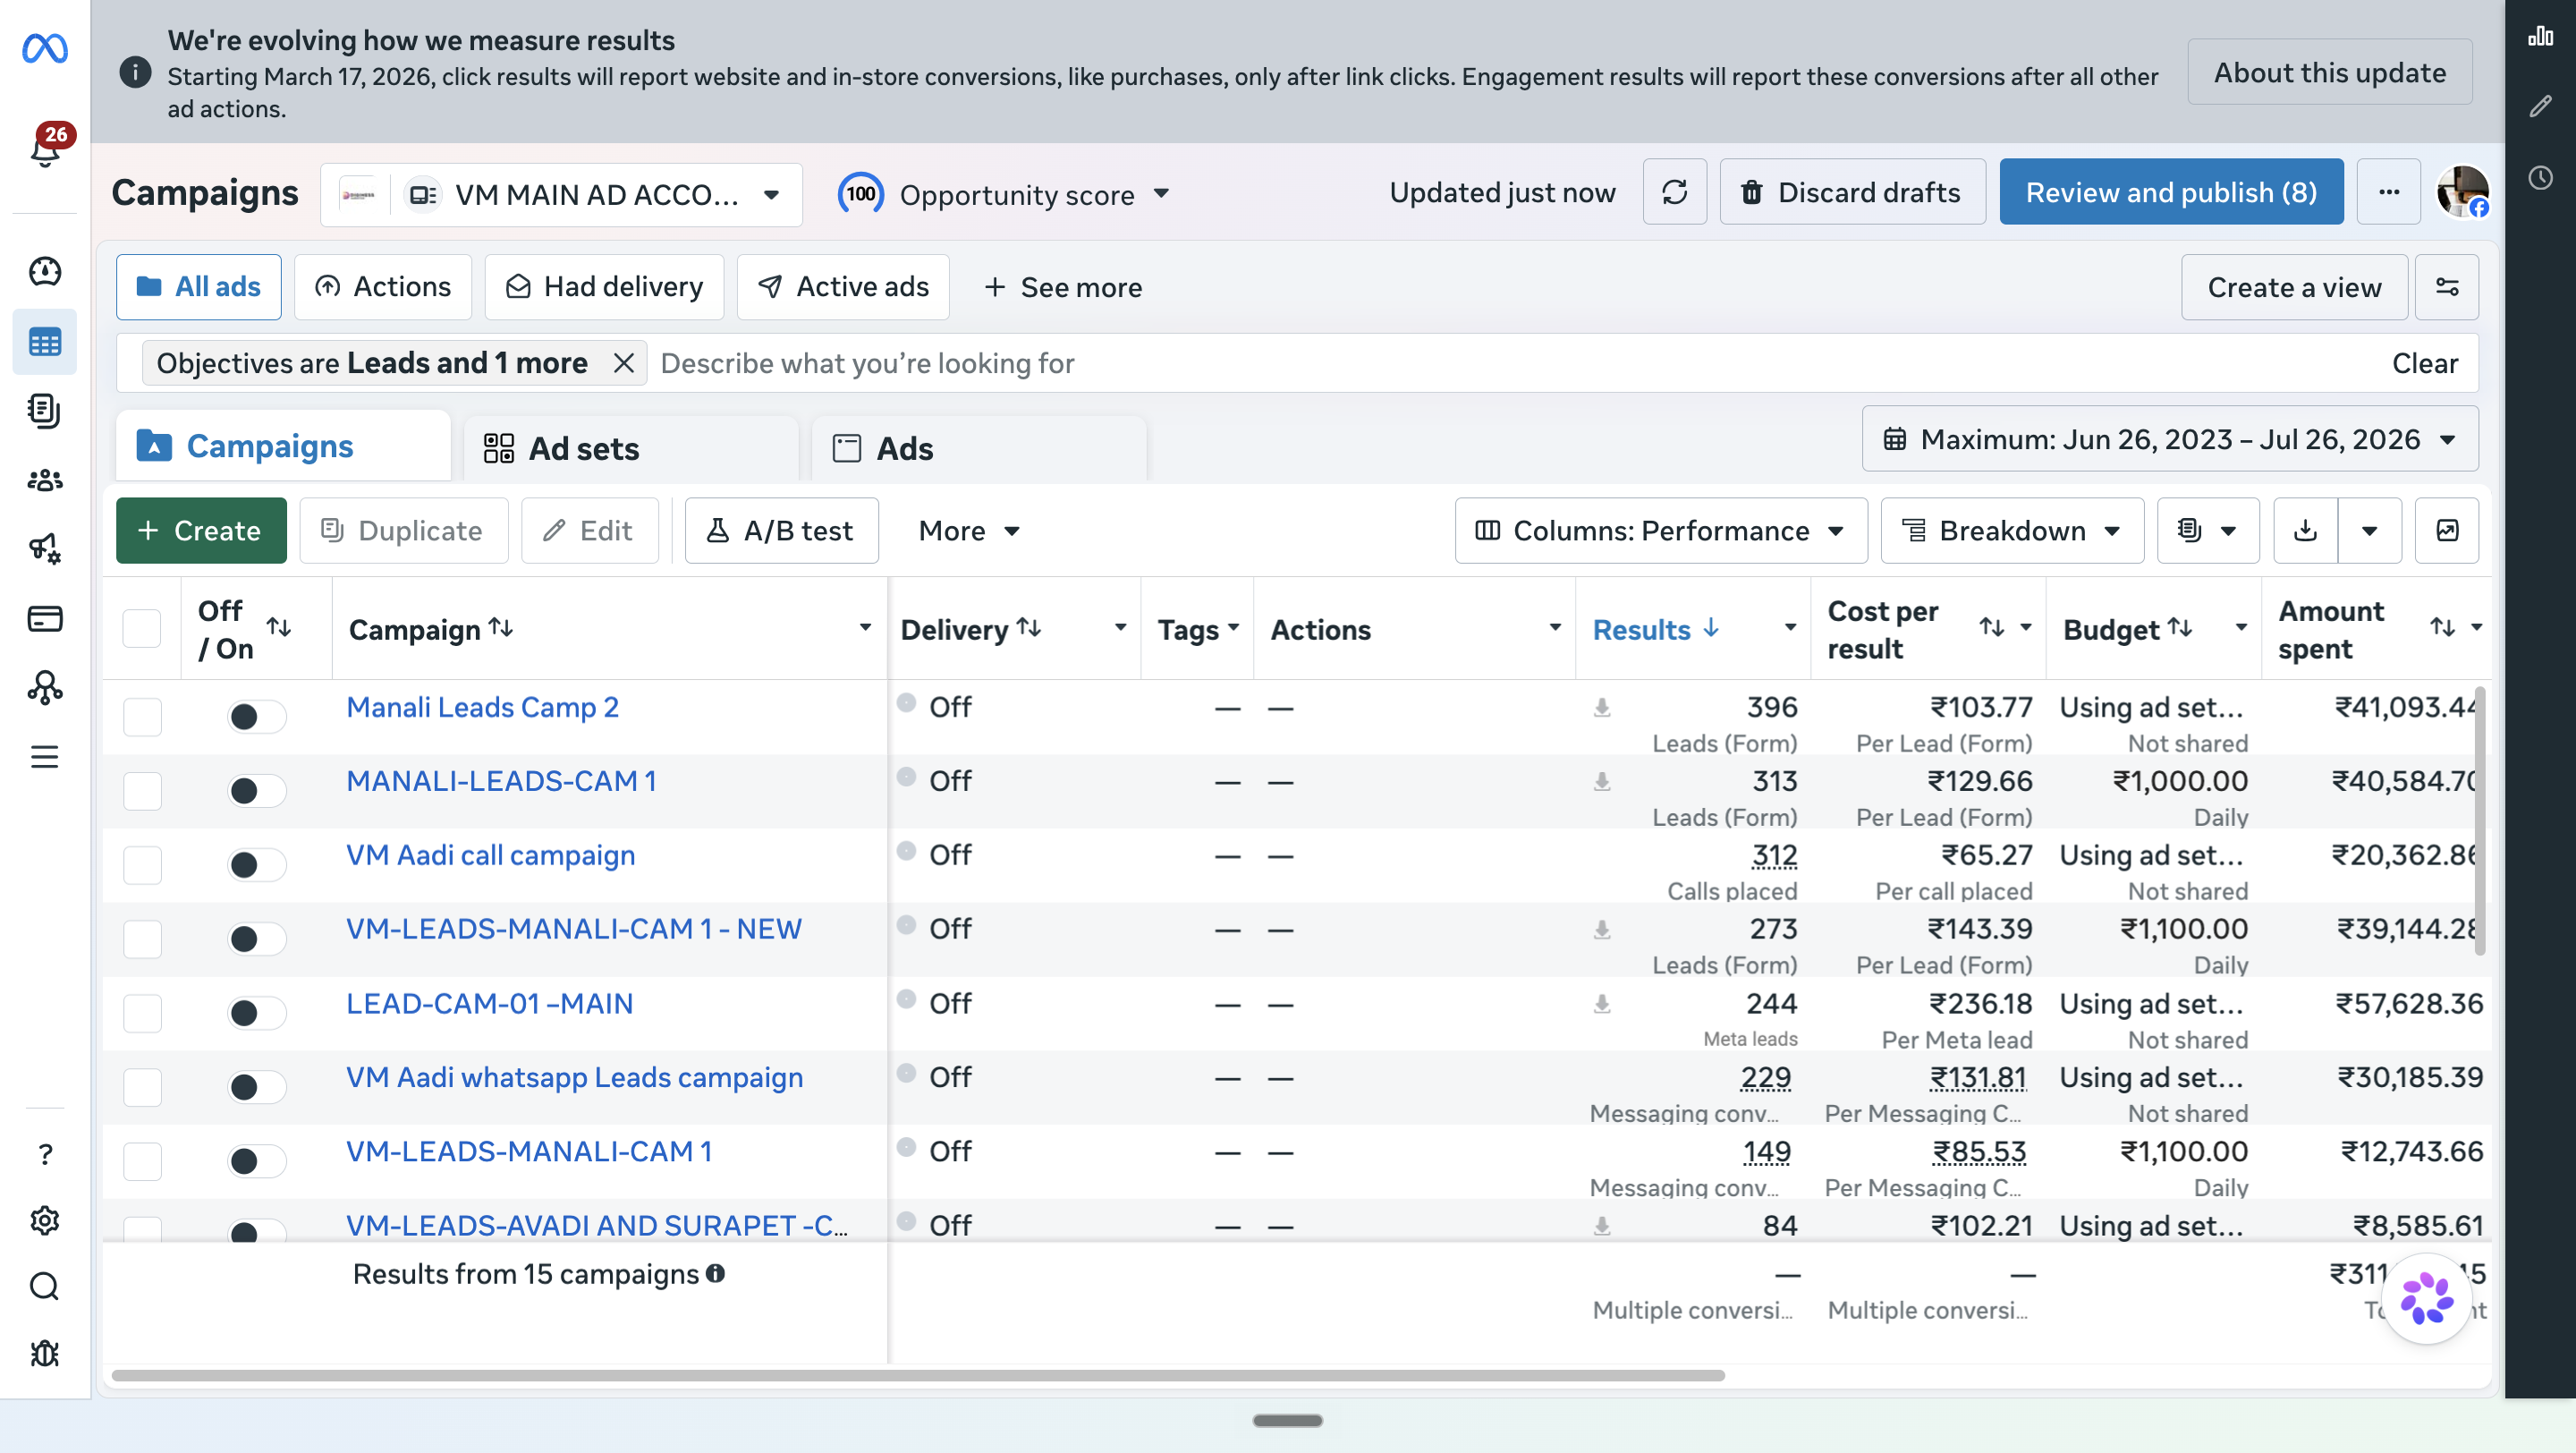Check the box for VM Aadi call campaign

[142, 865]
